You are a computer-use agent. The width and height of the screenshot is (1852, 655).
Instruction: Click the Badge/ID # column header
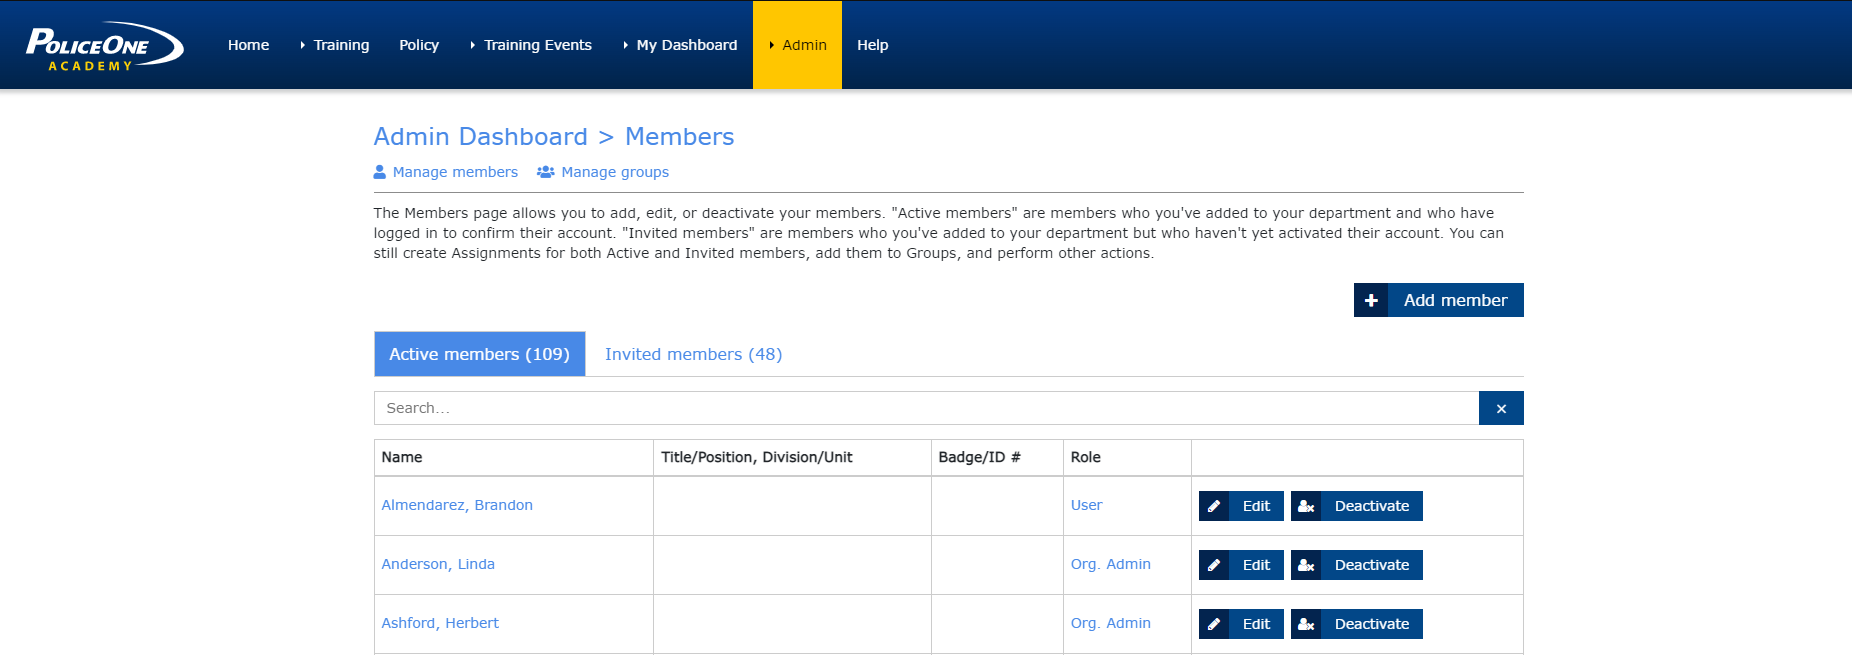coord(979,457)
